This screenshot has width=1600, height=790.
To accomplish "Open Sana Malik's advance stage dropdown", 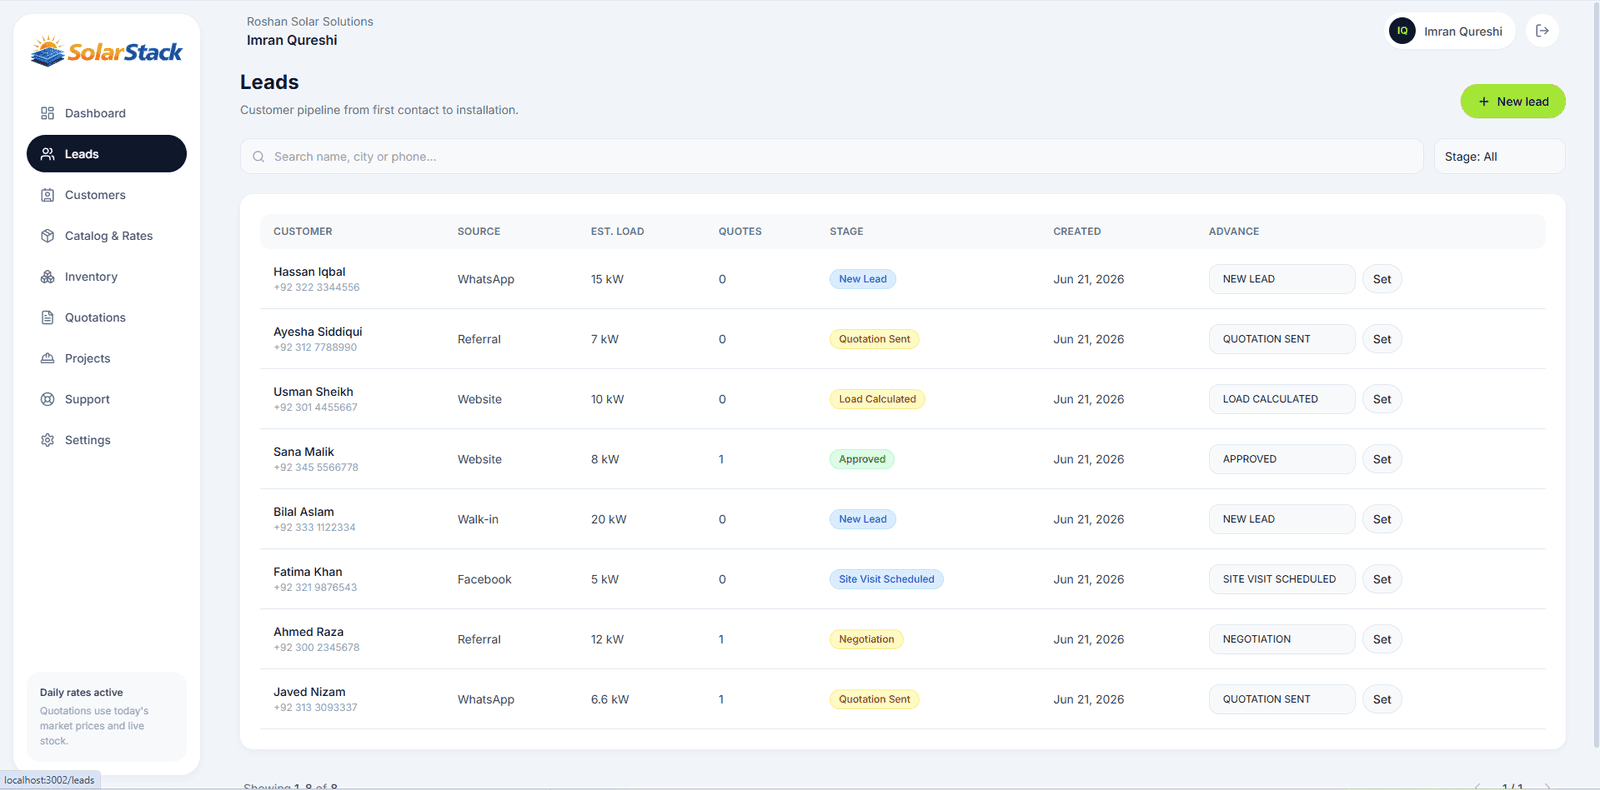I will (x=1282, y=459).
